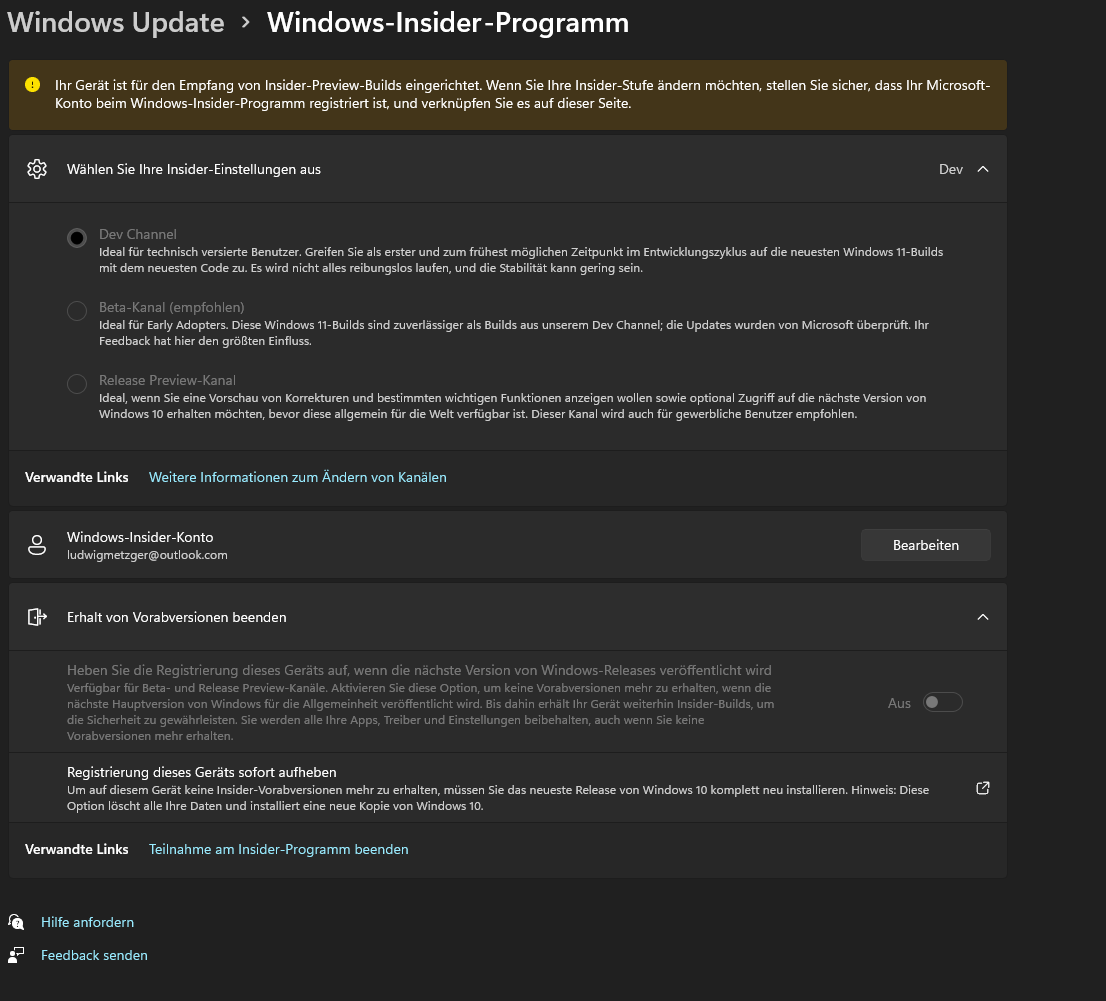This screenshot has height=1001, width=1106.
Task: Go back to Windows Update breadcrumb
Action: click(x=116, y=23)
